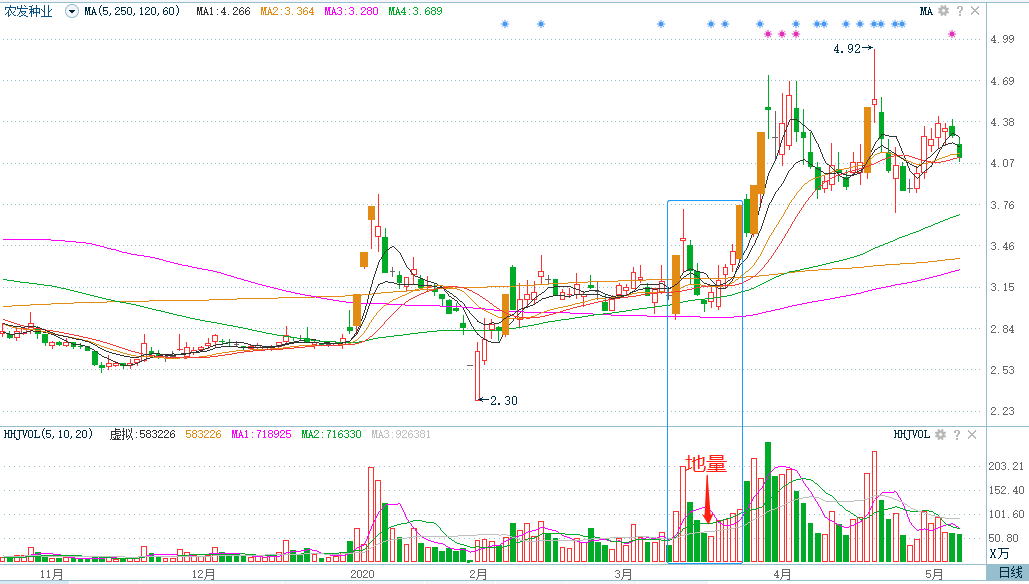
Task: Click the 2.23 price axis value
Action: 1003,411
